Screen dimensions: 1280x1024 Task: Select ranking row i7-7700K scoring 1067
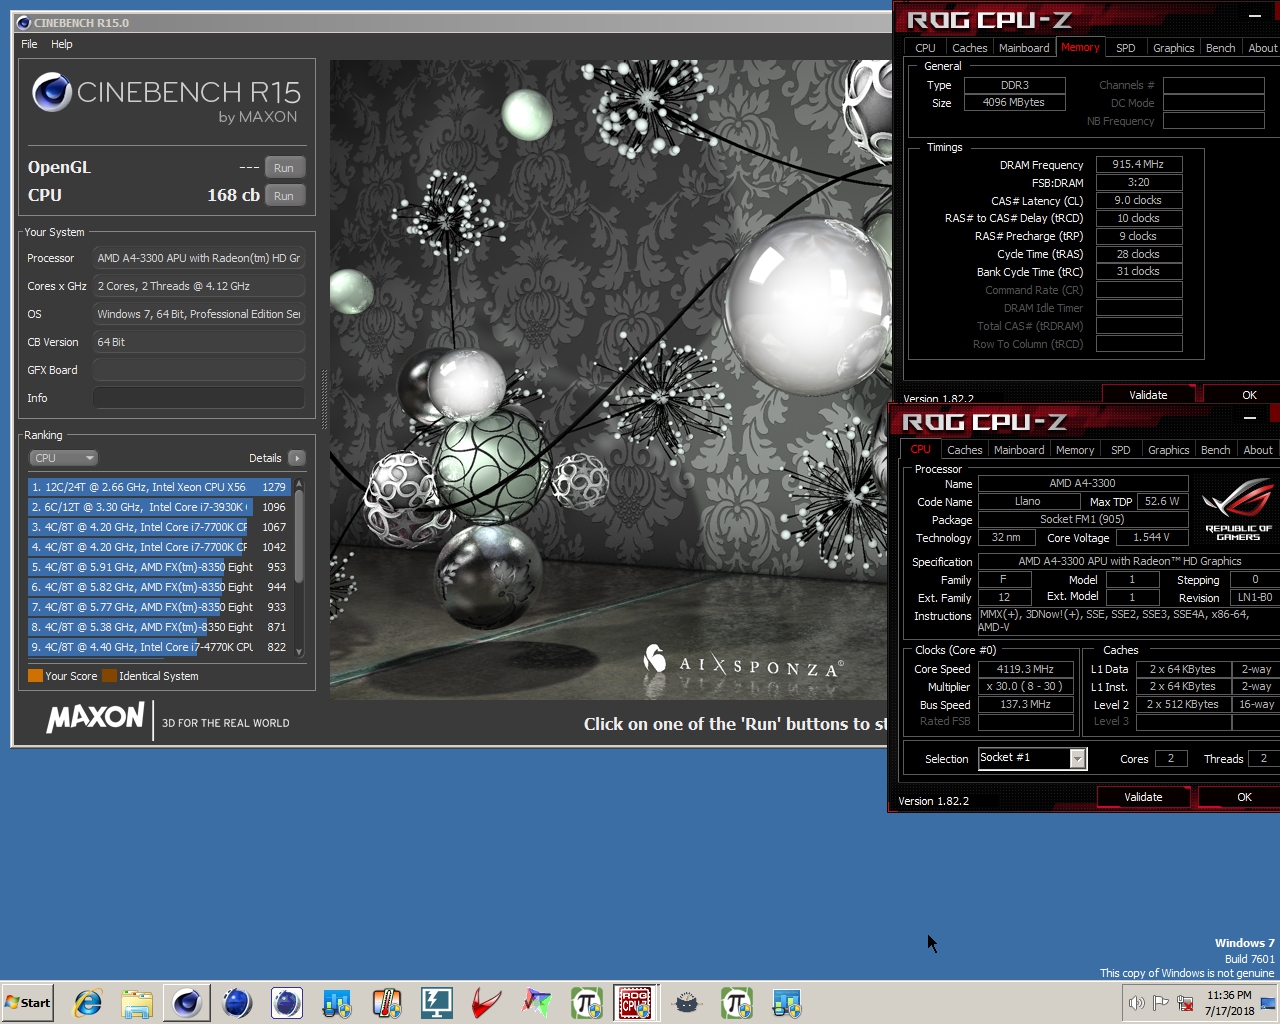tap(160, 527)
